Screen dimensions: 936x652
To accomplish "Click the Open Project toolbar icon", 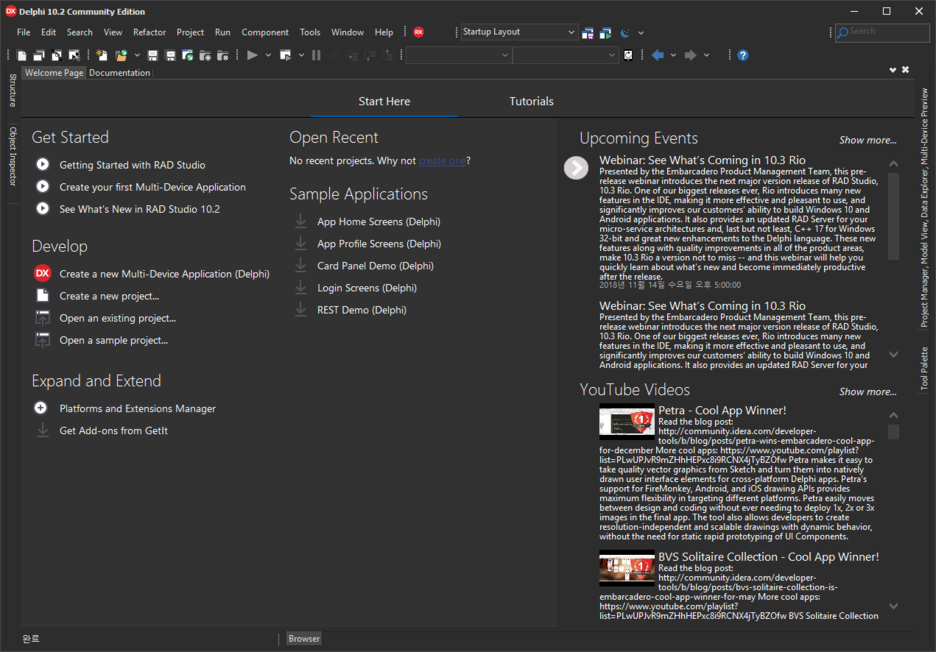I will pyautogui.click(x=187, y=56).
